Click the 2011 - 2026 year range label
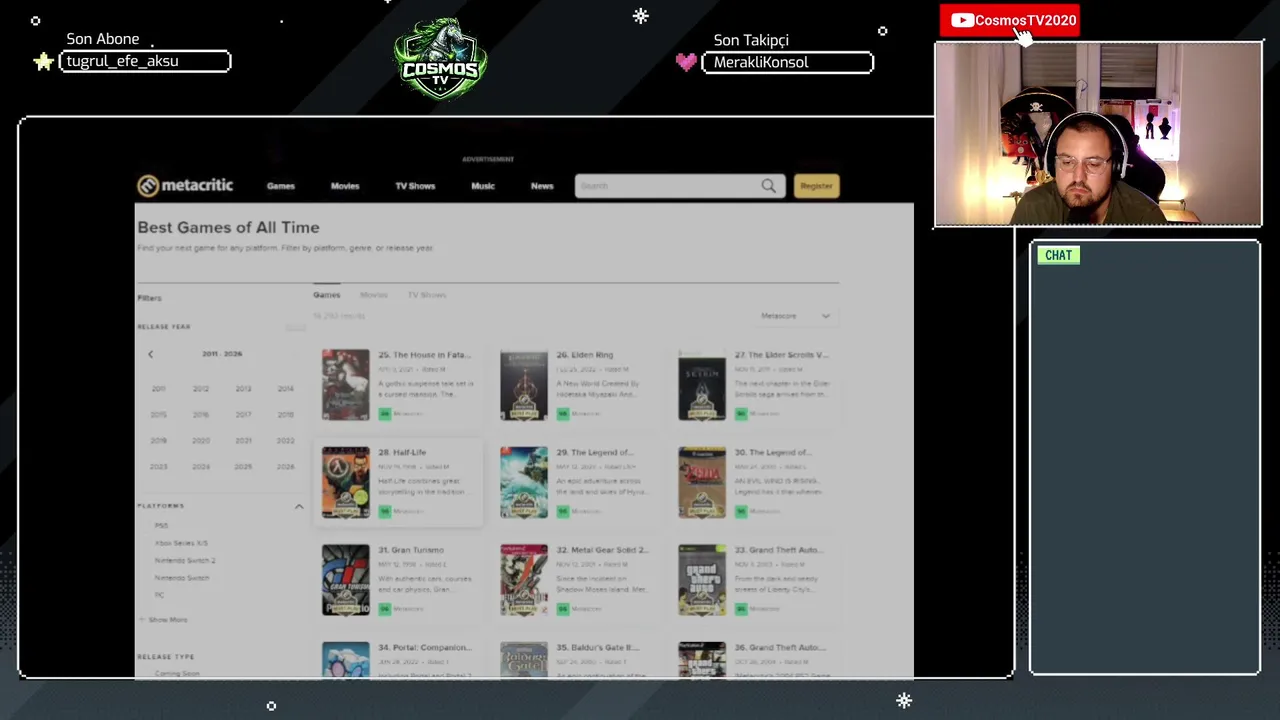The height and width of the screenshot is (720, 1280). (222, 354)
